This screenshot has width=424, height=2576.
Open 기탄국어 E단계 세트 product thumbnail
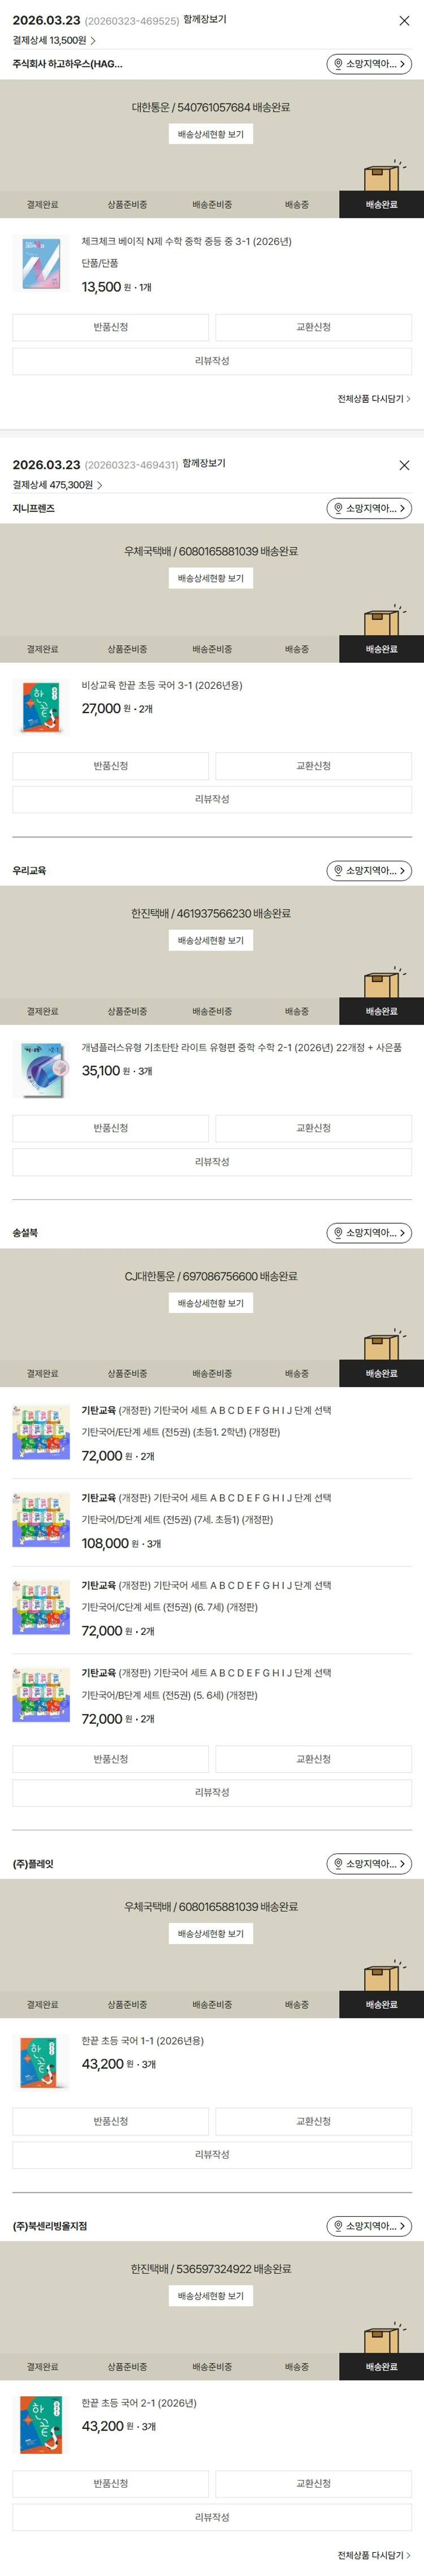coord(42,1432)
